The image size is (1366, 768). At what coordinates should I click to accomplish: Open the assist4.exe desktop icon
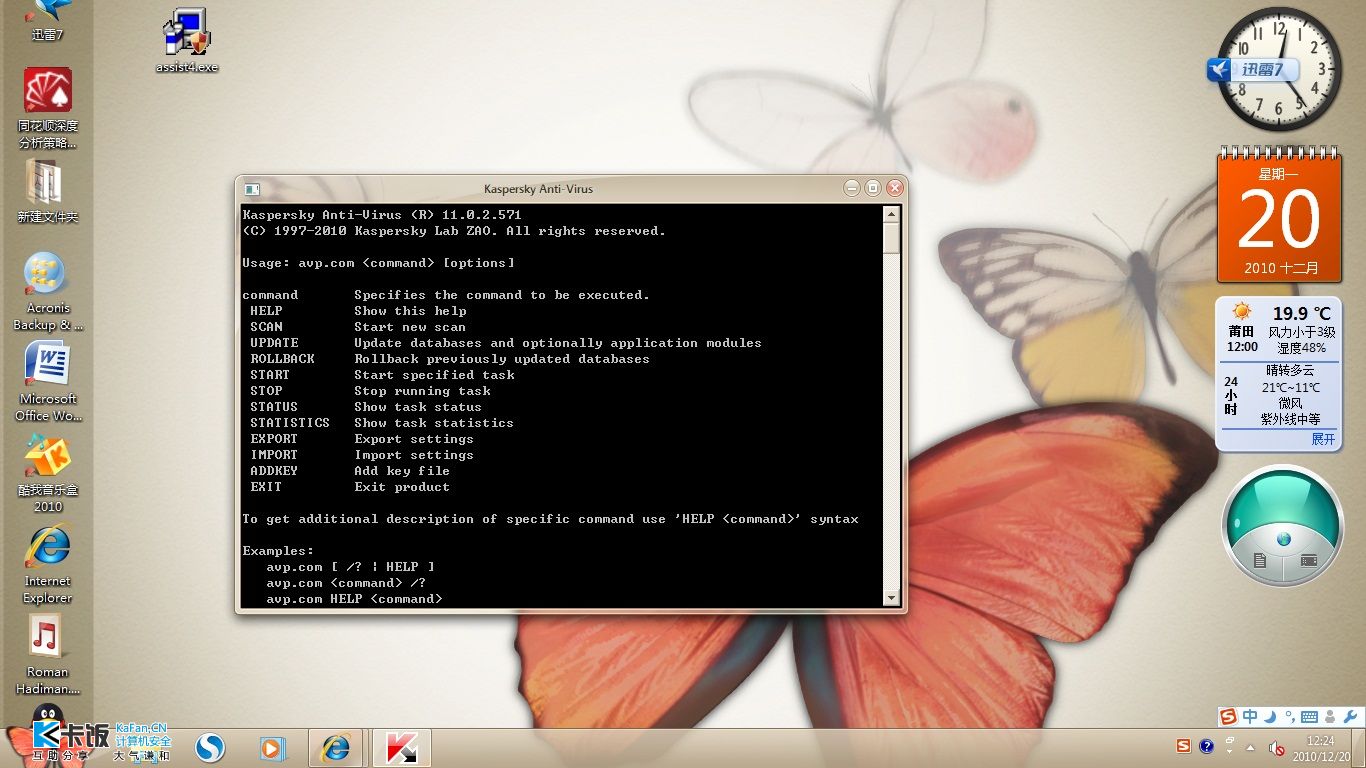[x=186, y=40]
